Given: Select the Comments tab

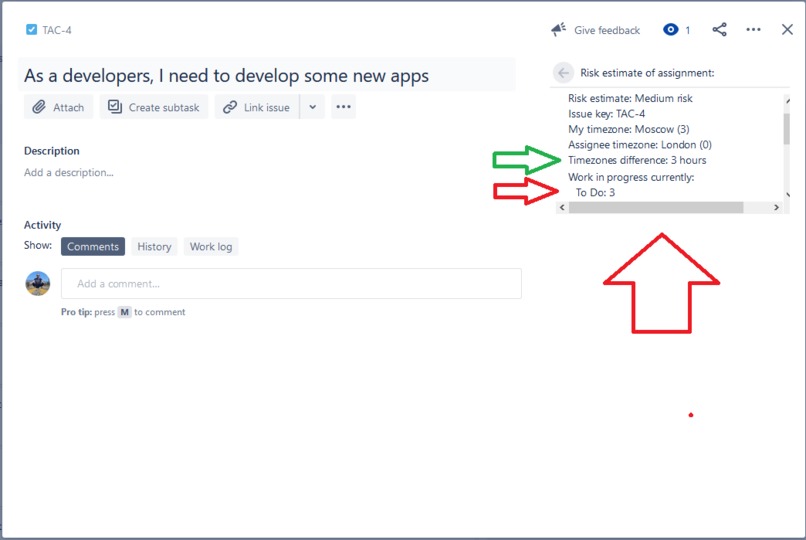Looking at the screenshot, I should [93, 247].
